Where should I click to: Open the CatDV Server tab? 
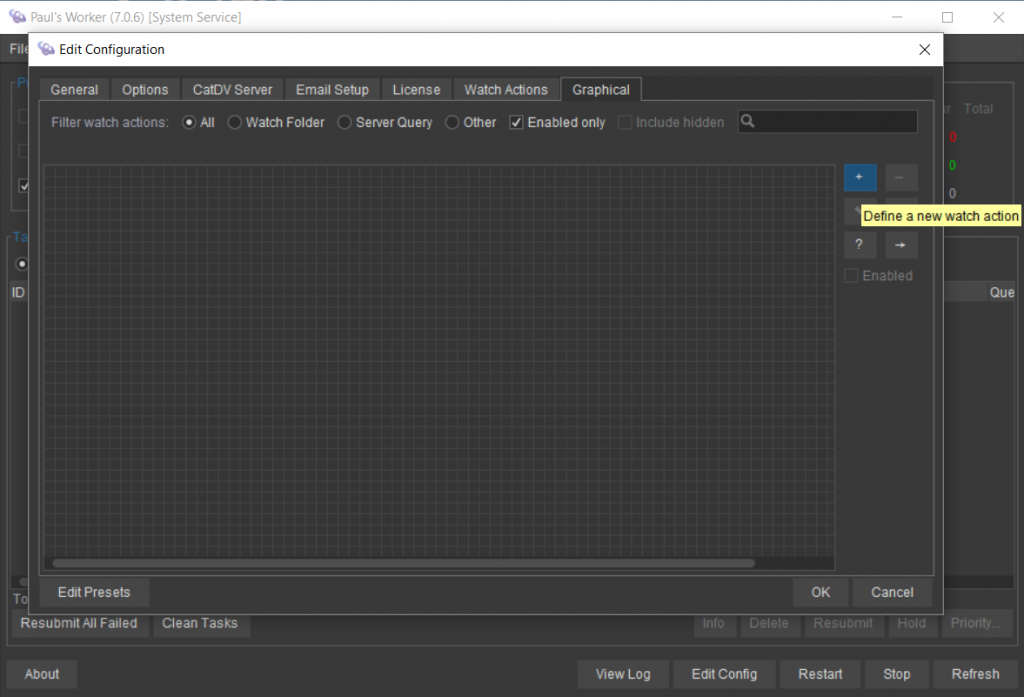[x=232, y=89]
